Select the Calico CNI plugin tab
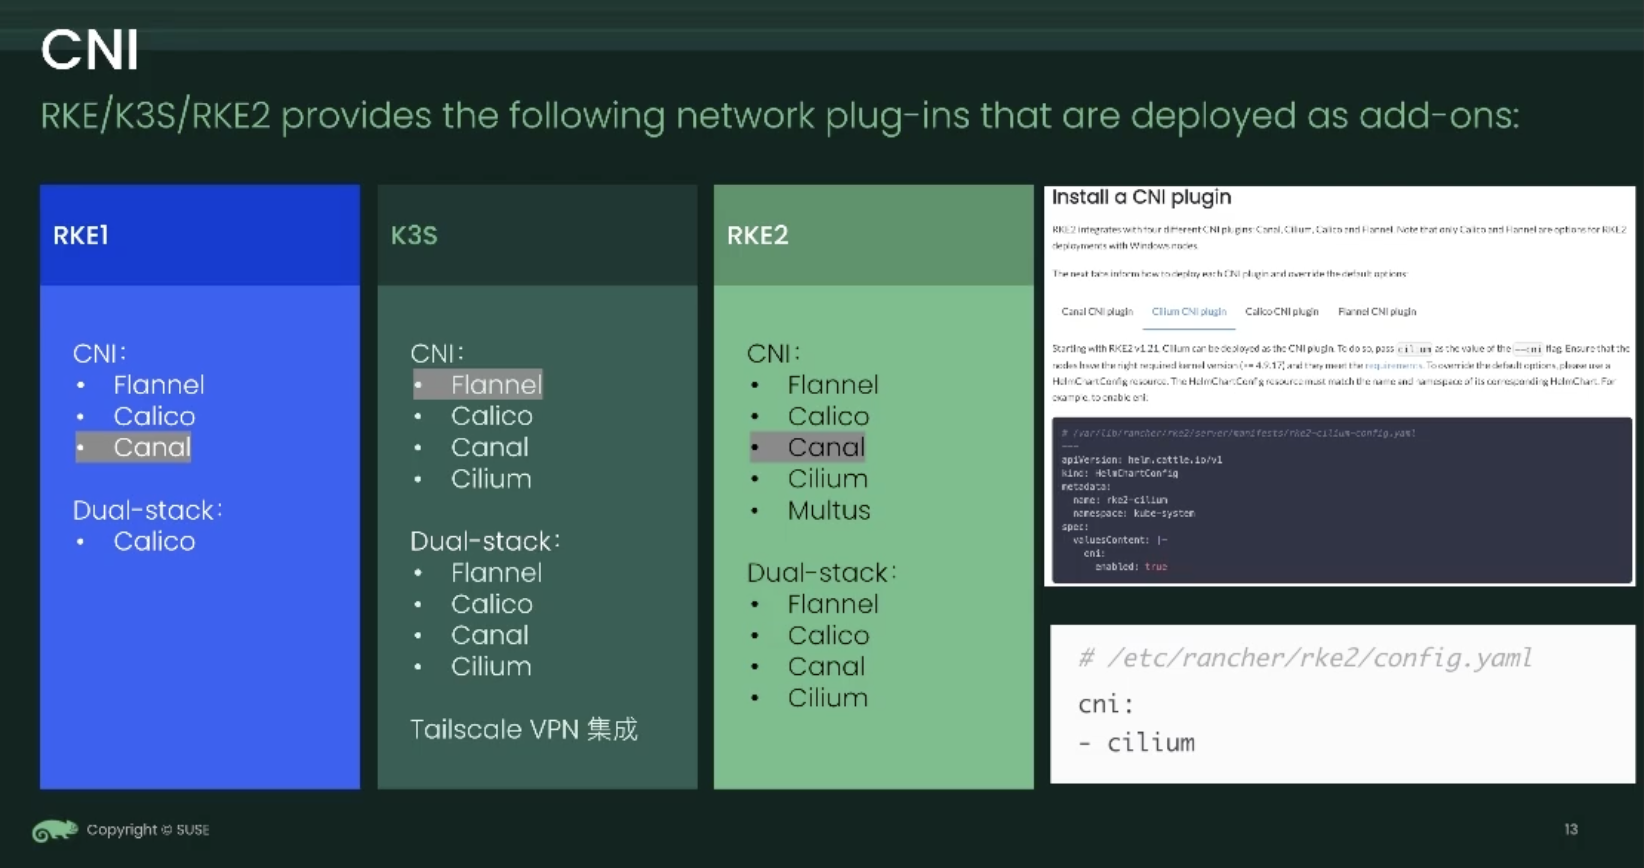Screen dimensions: 1644x868 point(1281,312)
